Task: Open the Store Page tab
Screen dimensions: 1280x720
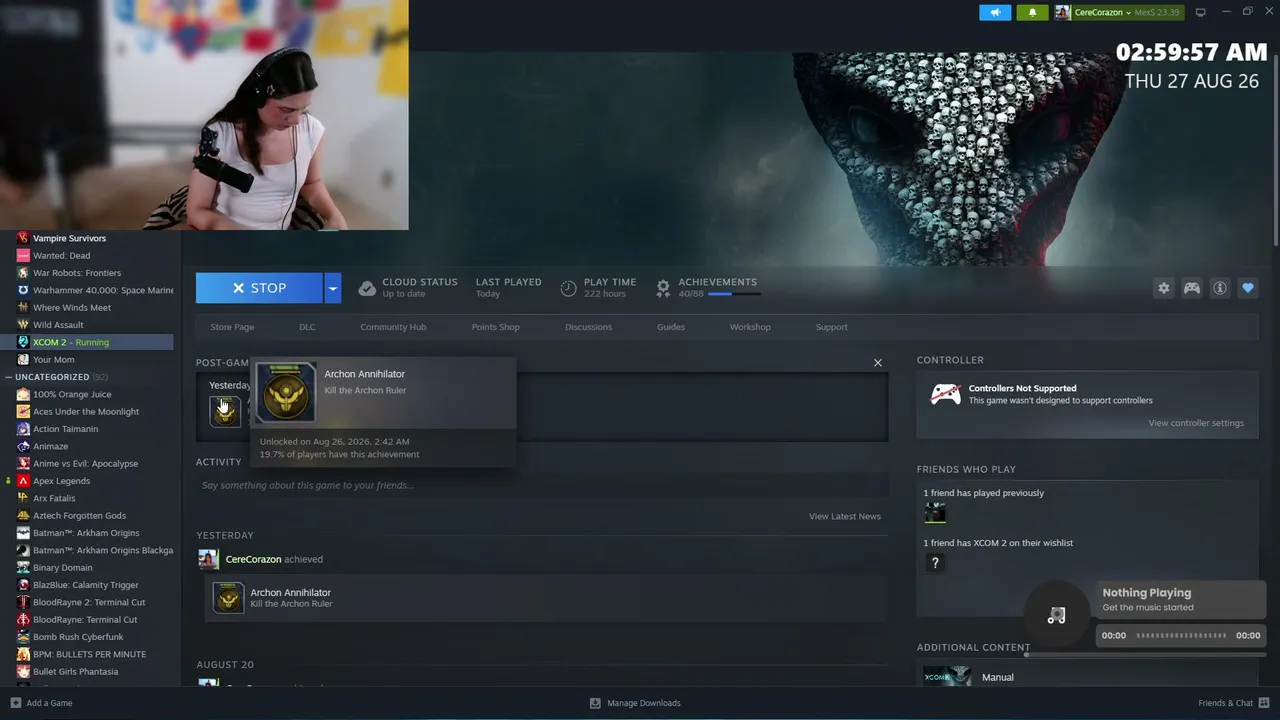Action: tap(232, 327)
